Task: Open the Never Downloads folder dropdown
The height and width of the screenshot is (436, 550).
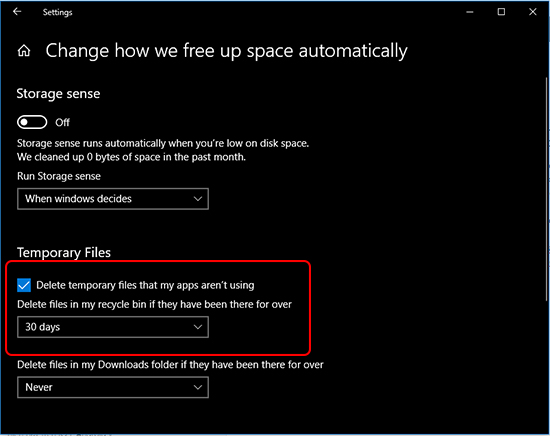Action: (113, 387)
